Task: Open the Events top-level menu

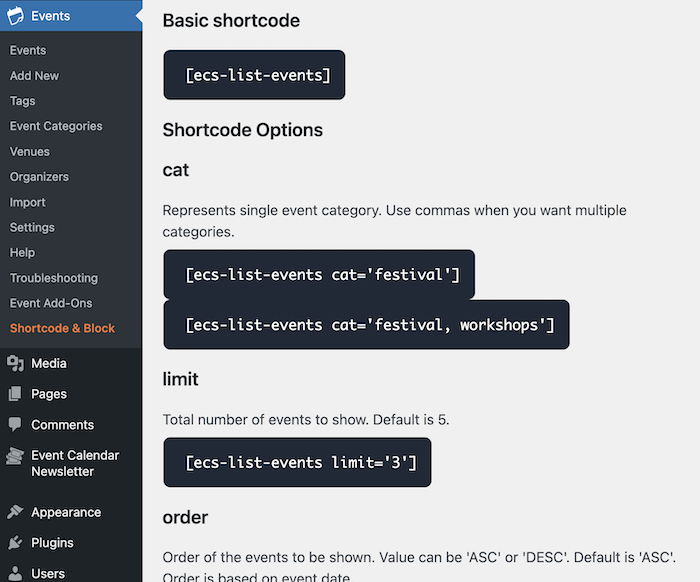Action: pos(71,16)
